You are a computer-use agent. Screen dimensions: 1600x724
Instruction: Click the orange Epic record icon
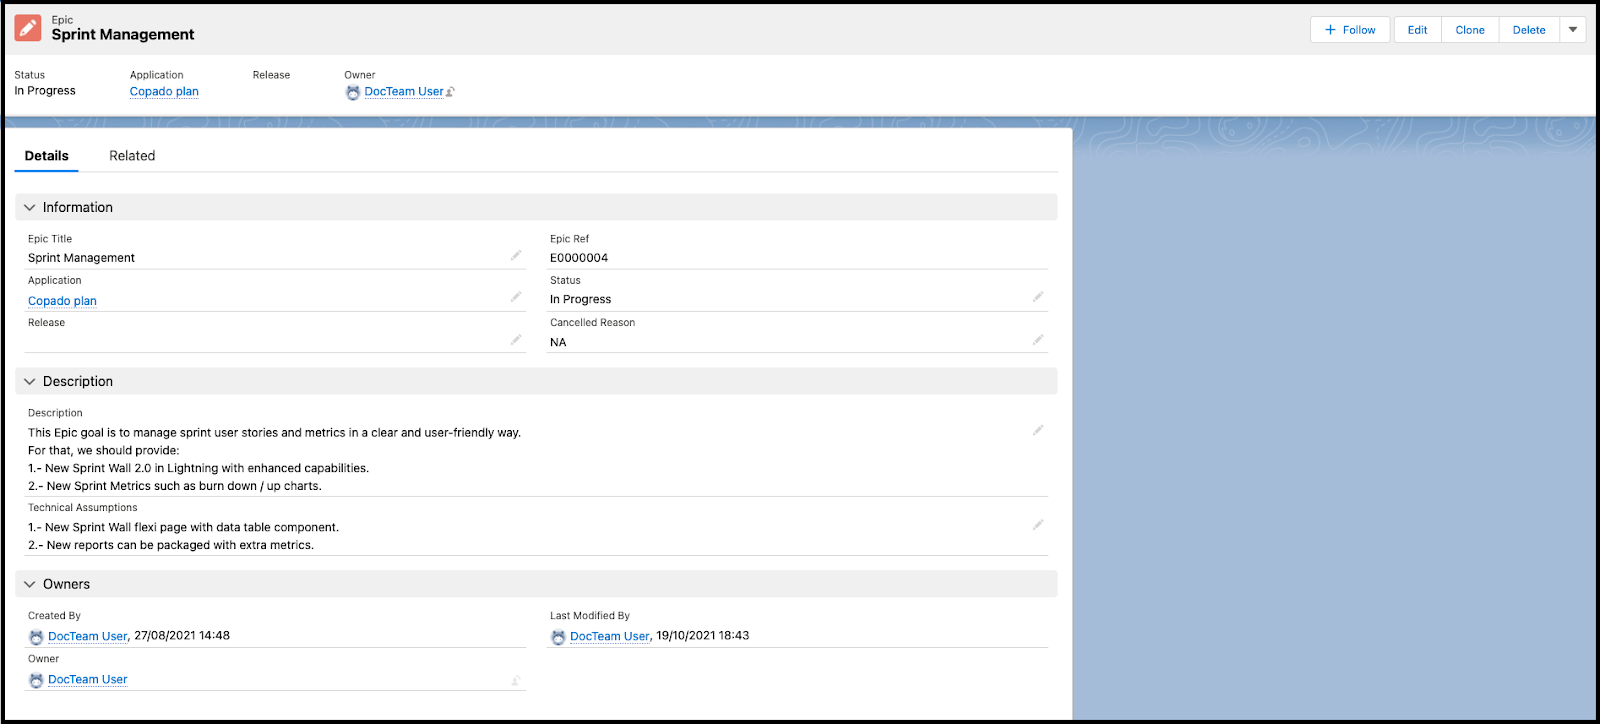[28, 28]
